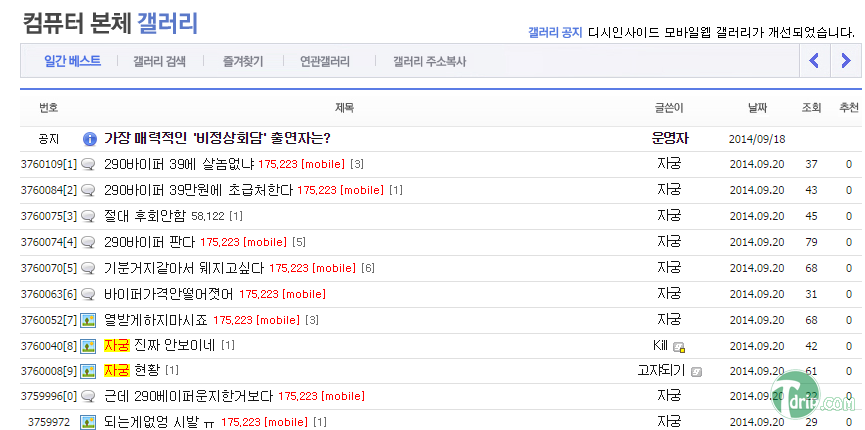865x430 pixels.
Task: Click the 추천 column header
Action: point(848,108)
